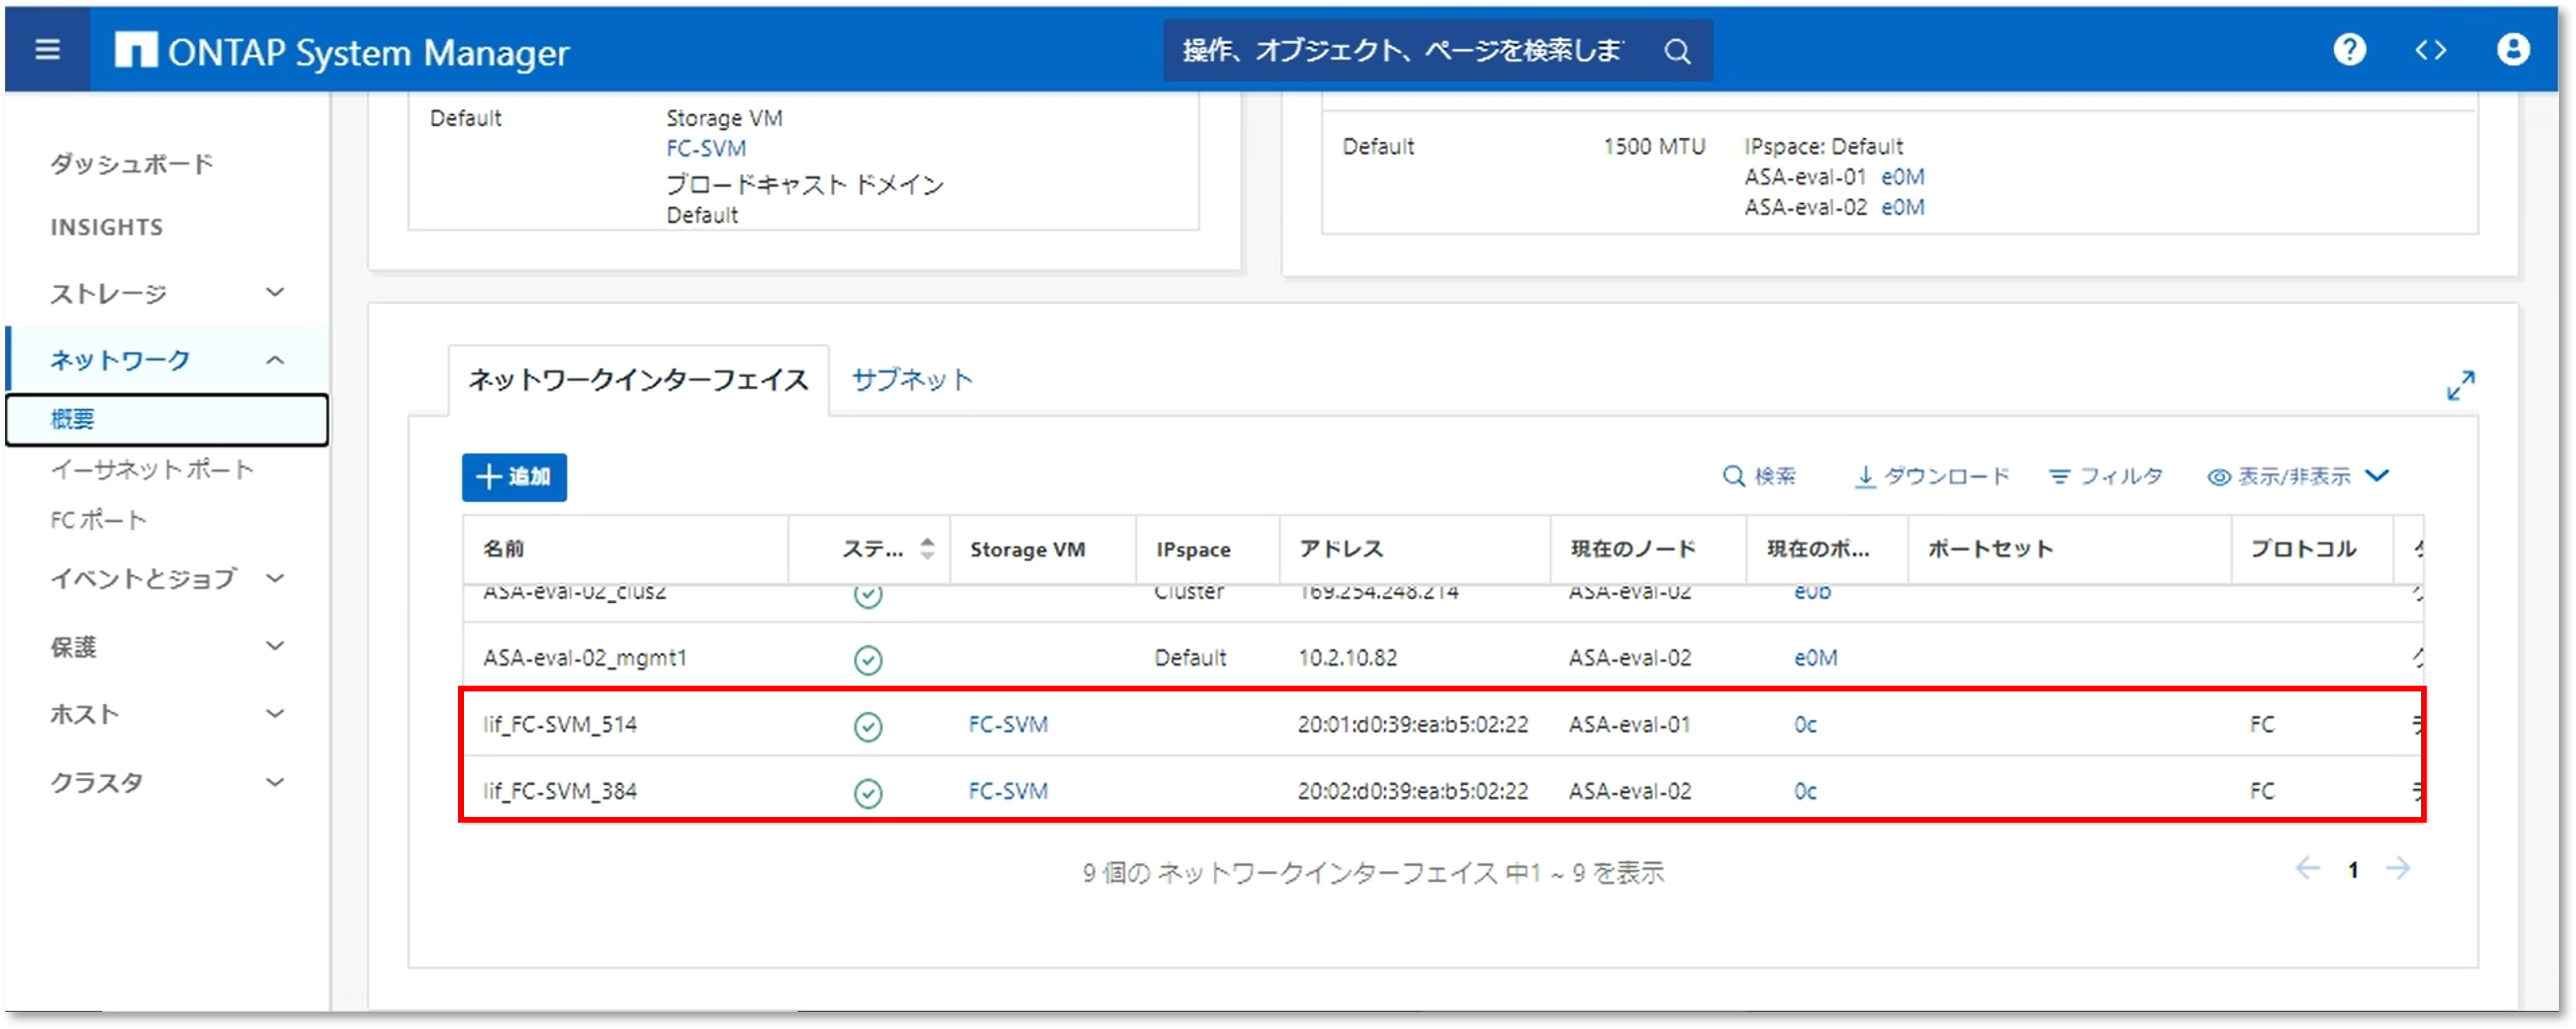Sort by the ステ... status column arrows
The height and width of the screenshot is (1029, 2576).
[927, 548]
